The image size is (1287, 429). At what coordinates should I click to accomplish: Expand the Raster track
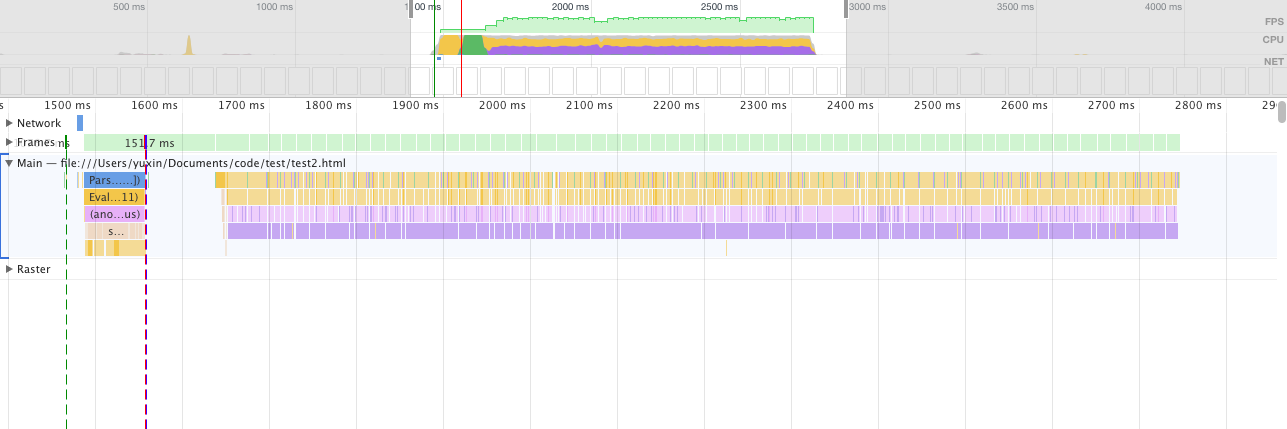tap(10, 269)
